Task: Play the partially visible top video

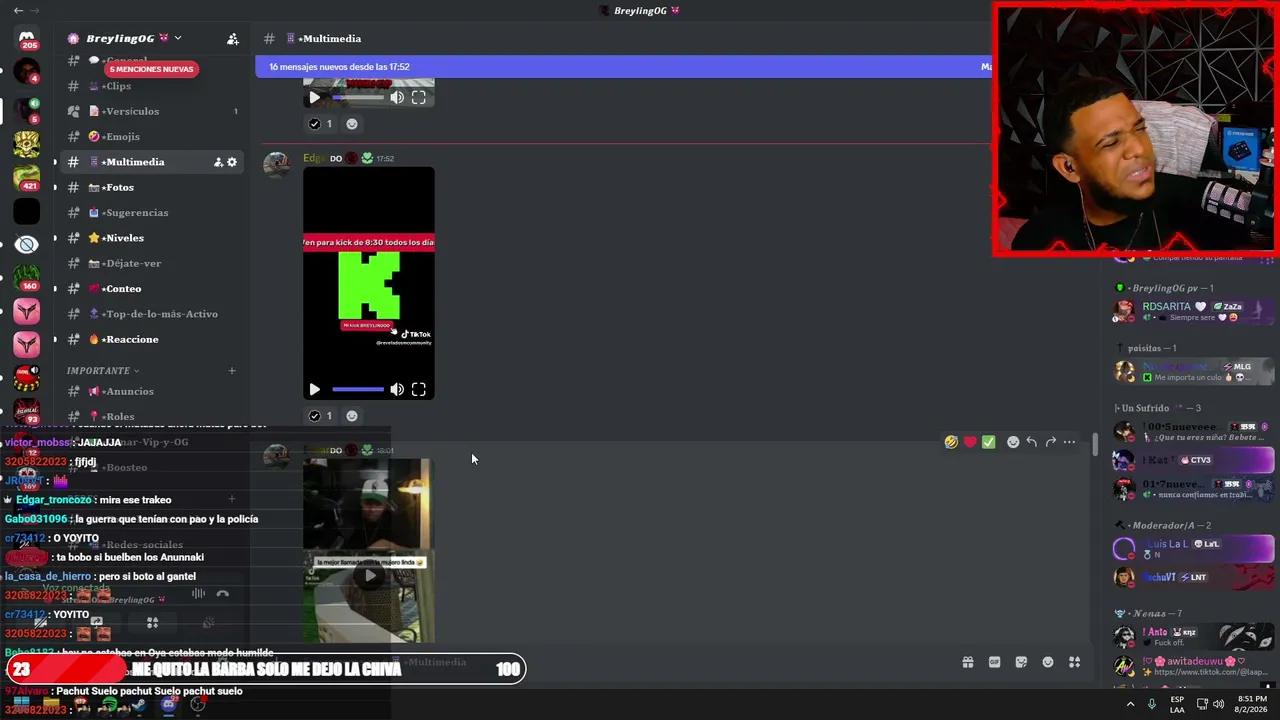Action: (x=314, y=98)
